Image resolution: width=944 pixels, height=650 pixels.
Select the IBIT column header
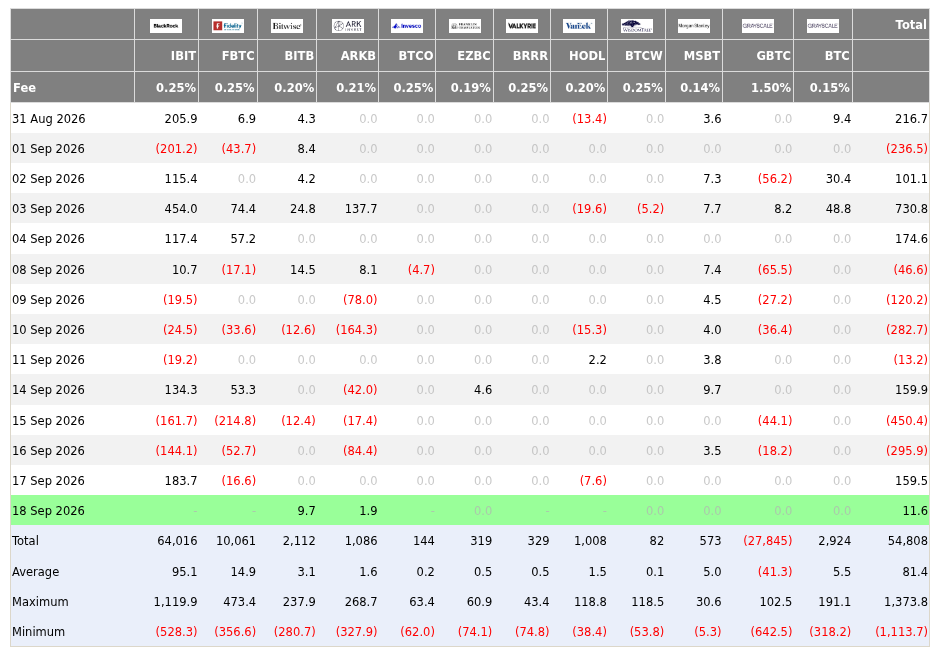pos(183,56)
